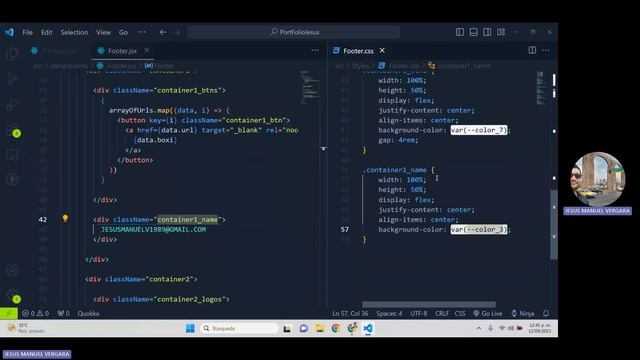Open Google Chrome on taskbar

[336, 328]
